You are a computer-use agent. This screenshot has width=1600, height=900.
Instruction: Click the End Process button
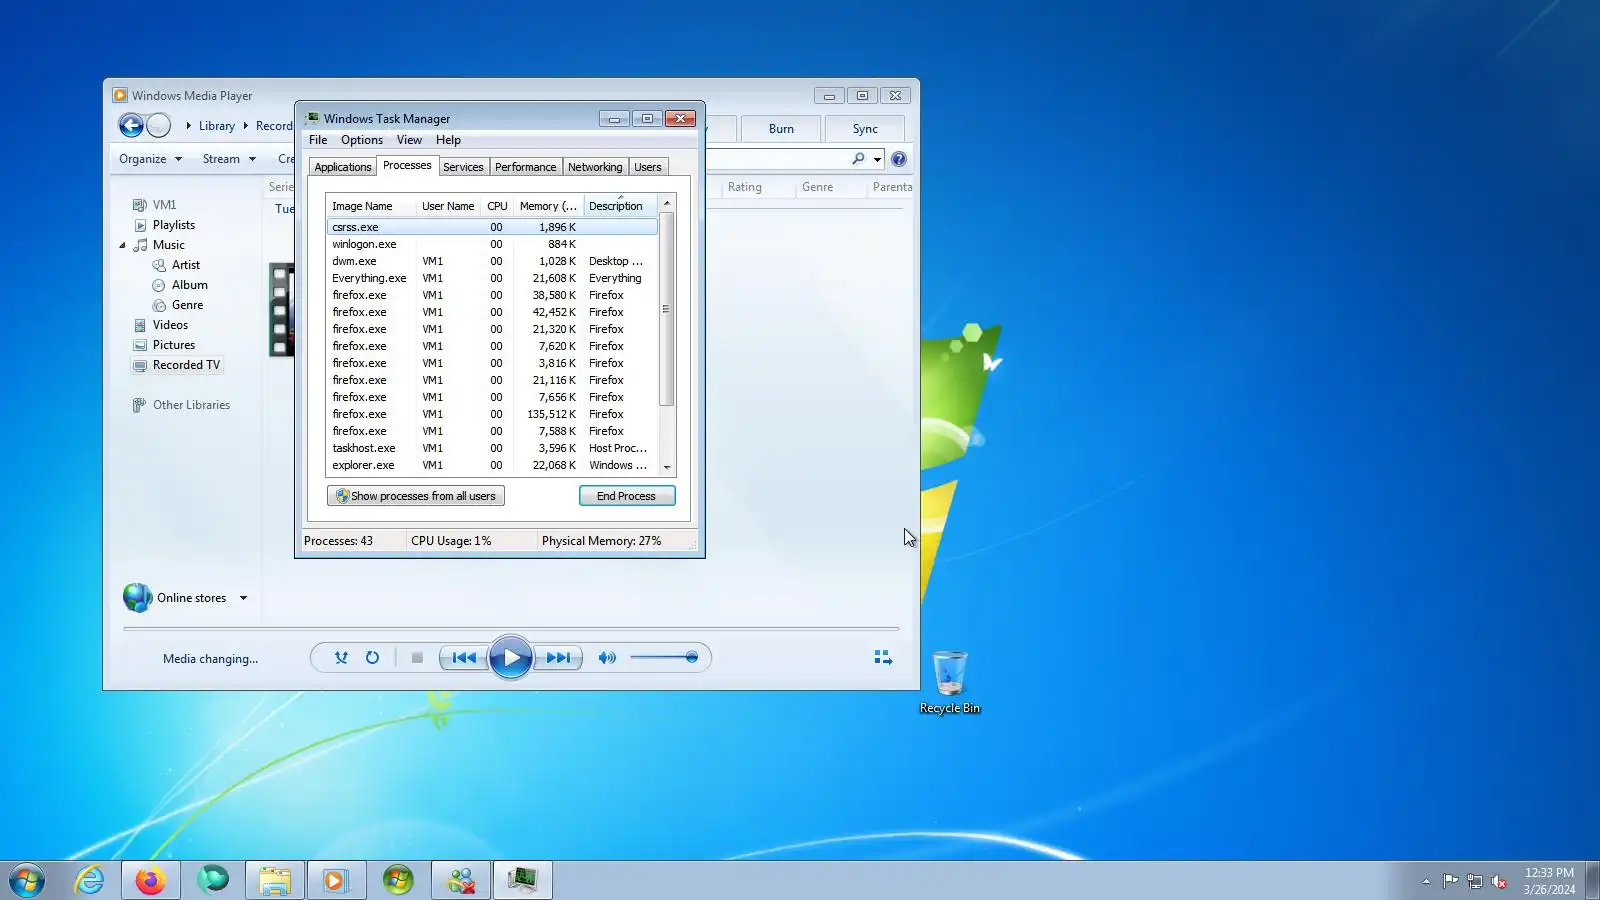tap(627, 496)
